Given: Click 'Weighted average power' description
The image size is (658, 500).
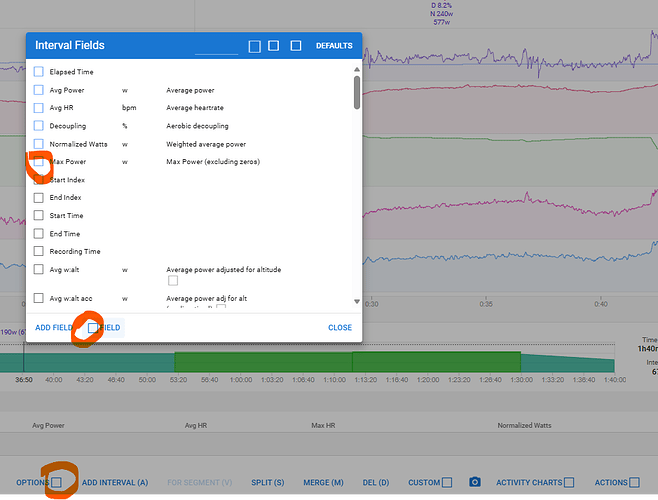Looking at the screenshot, I should [x=206, y=144].
